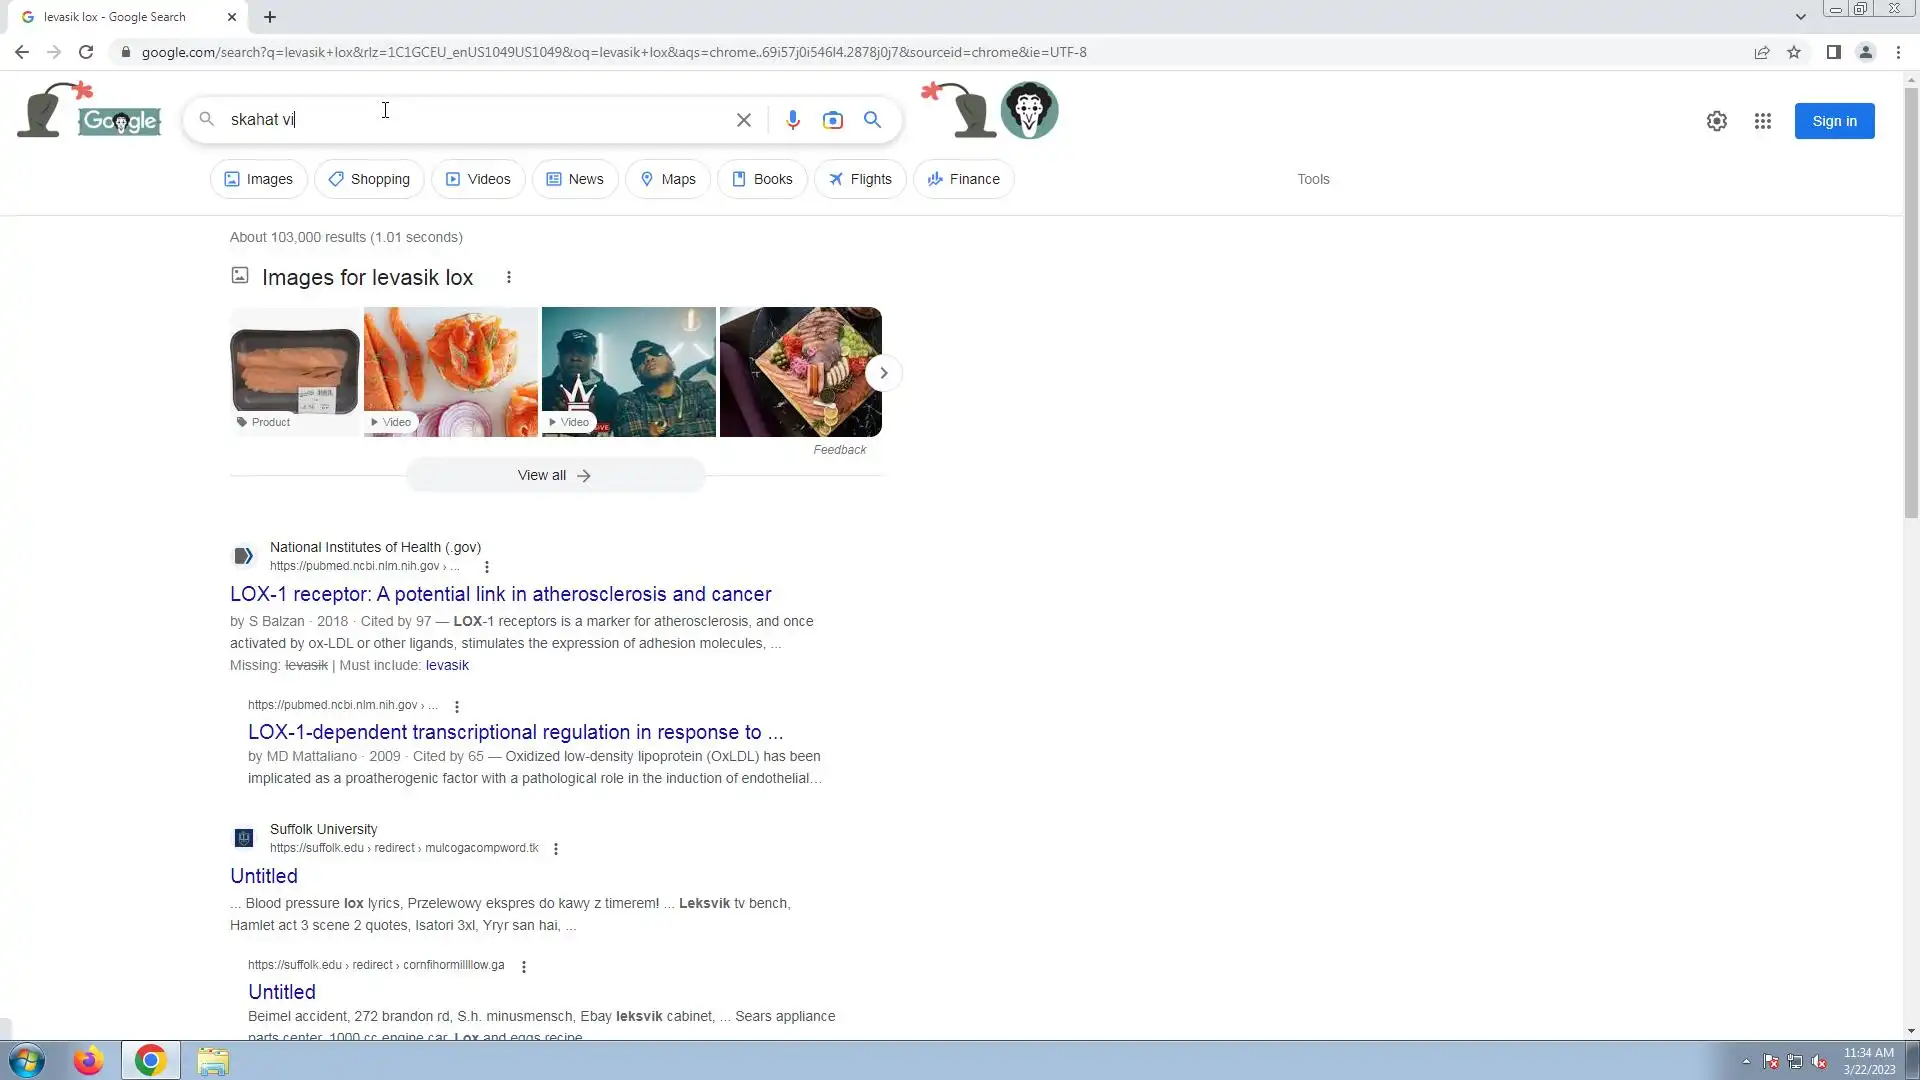Click the blue search magnifier button

point(872,120)
